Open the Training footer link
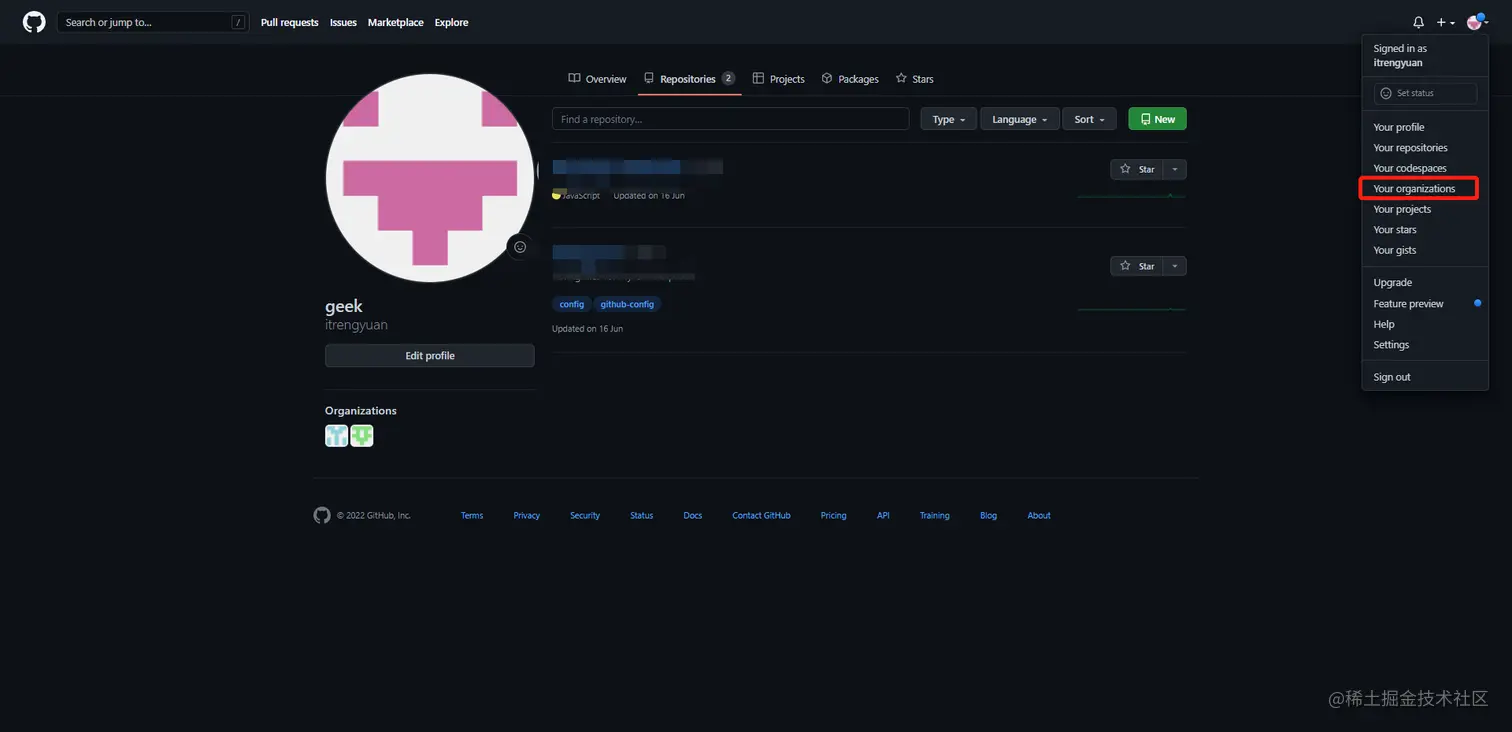Viewport: 1512px width, 732px height. click(x=935, y=516)
